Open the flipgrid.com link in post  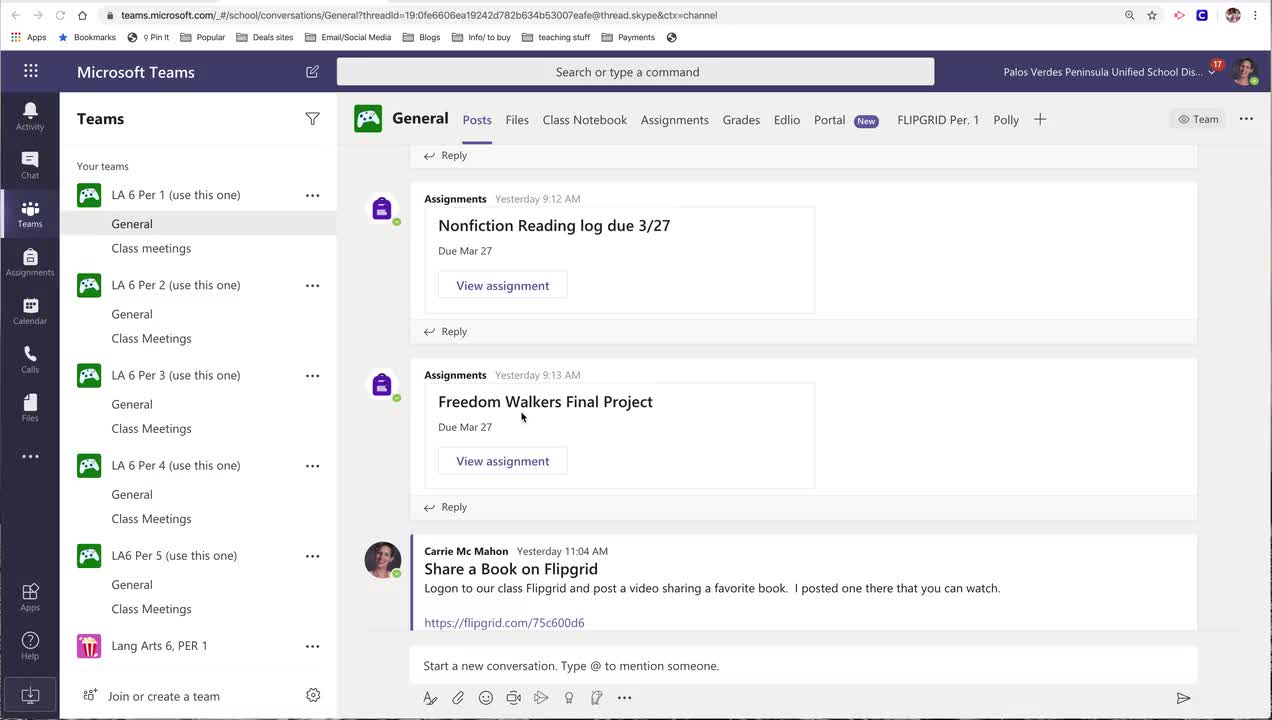(x=504, y=623)
